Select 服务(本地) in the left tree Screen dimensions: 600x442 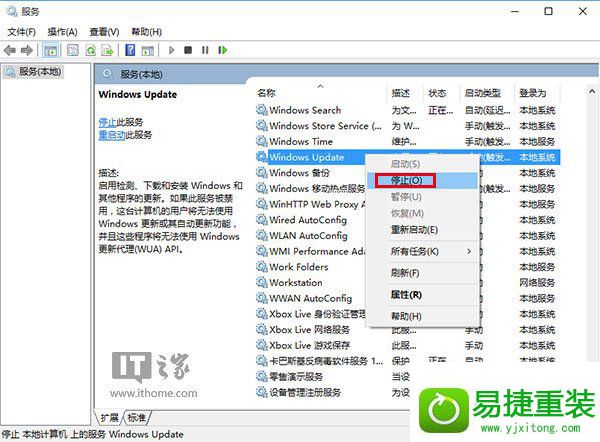tap(33, 72)
